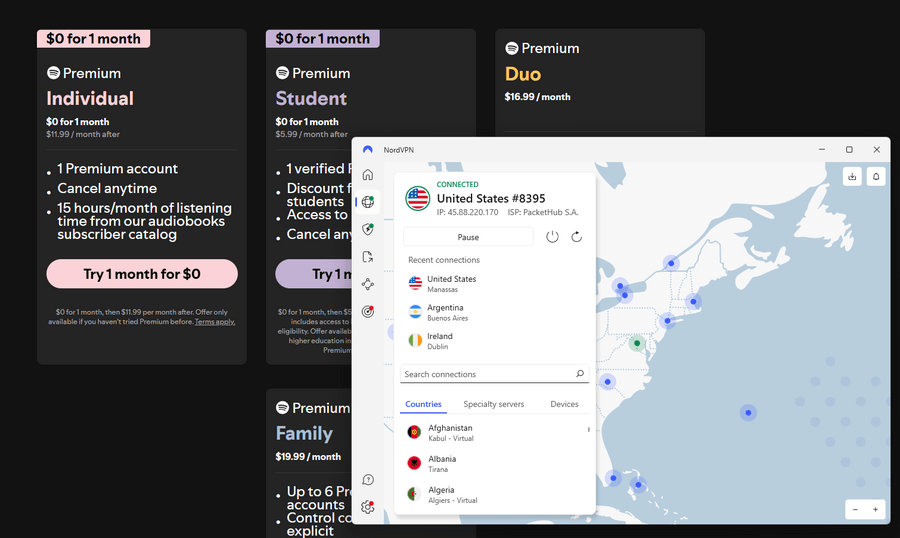The height and width of the screenshot is (538, 900).
Task: Click the Spotify logo on Individual card
Action: click(53, 73)
